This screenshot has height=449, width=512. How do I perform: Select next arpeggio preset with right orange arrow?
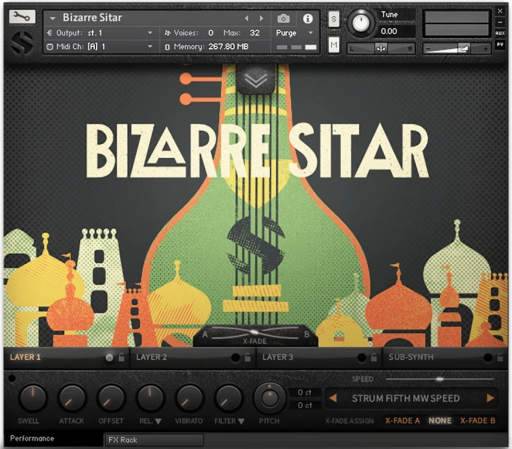pos(490,398)
